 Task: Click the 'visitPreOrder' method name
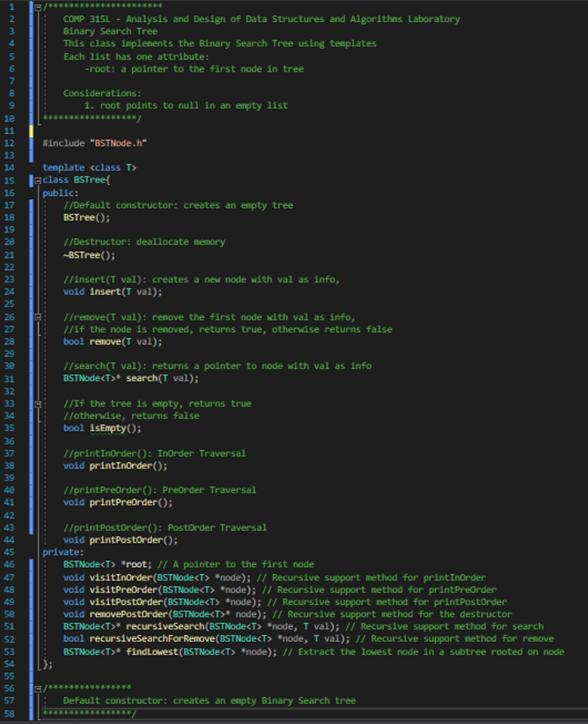point(123,590)
